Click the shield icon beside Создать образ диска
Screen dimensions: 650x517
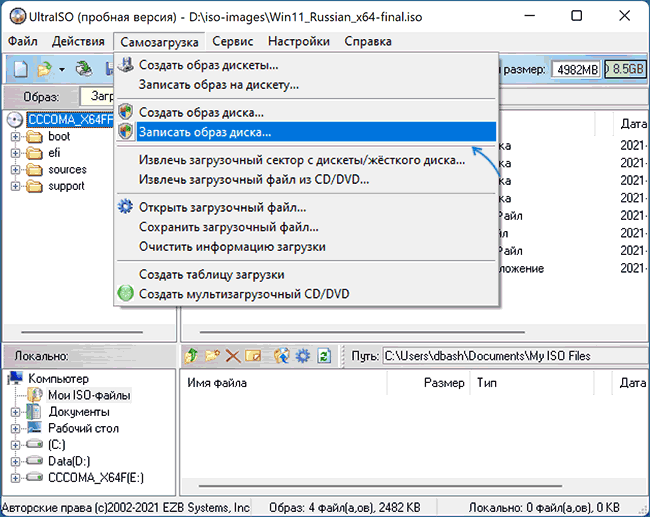tap(126, 112)
